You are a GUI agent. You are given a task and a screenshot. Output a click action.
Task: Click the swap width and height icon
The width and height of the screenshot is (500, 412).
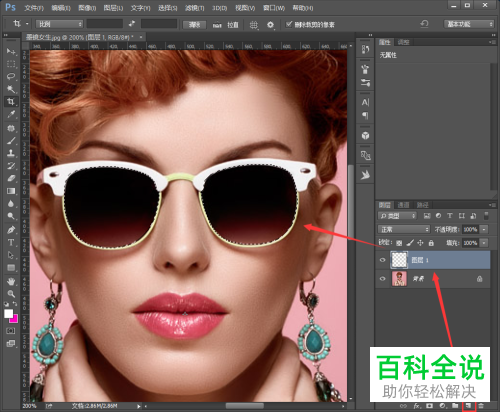(x=132, y=24)
